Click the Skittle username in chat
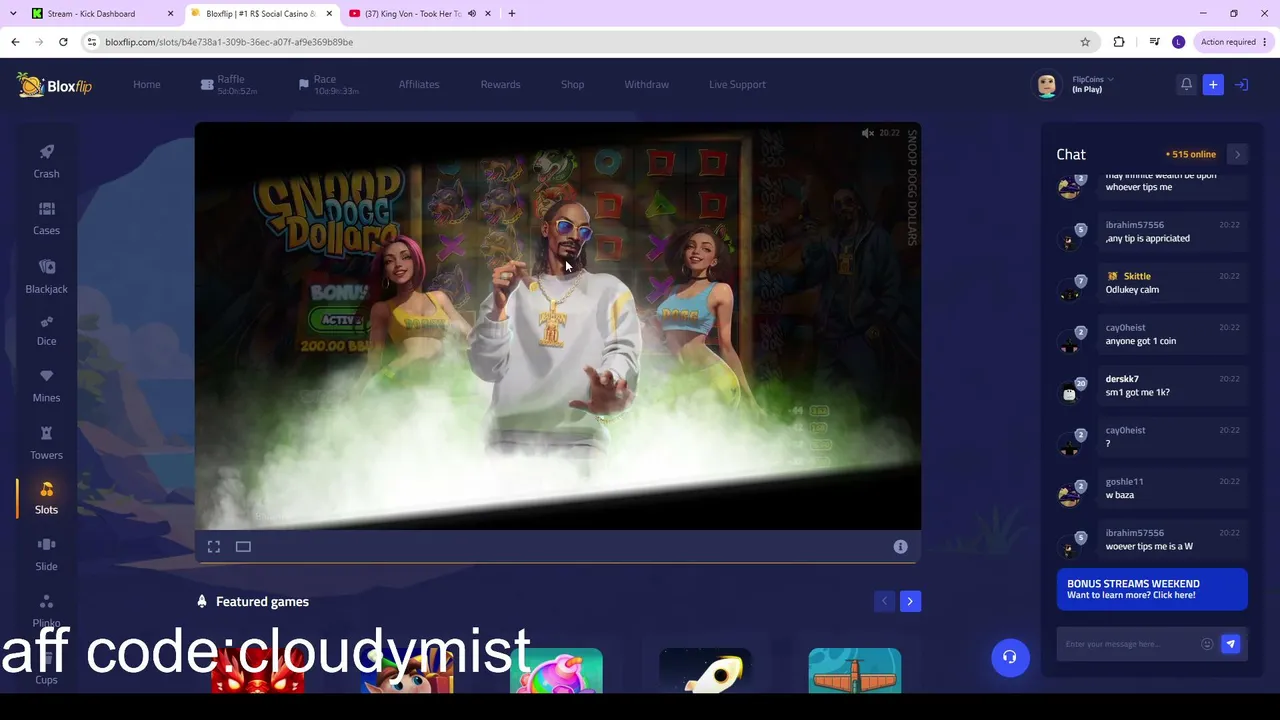This screenshot has width=1280, height=720. point(1137,276)
